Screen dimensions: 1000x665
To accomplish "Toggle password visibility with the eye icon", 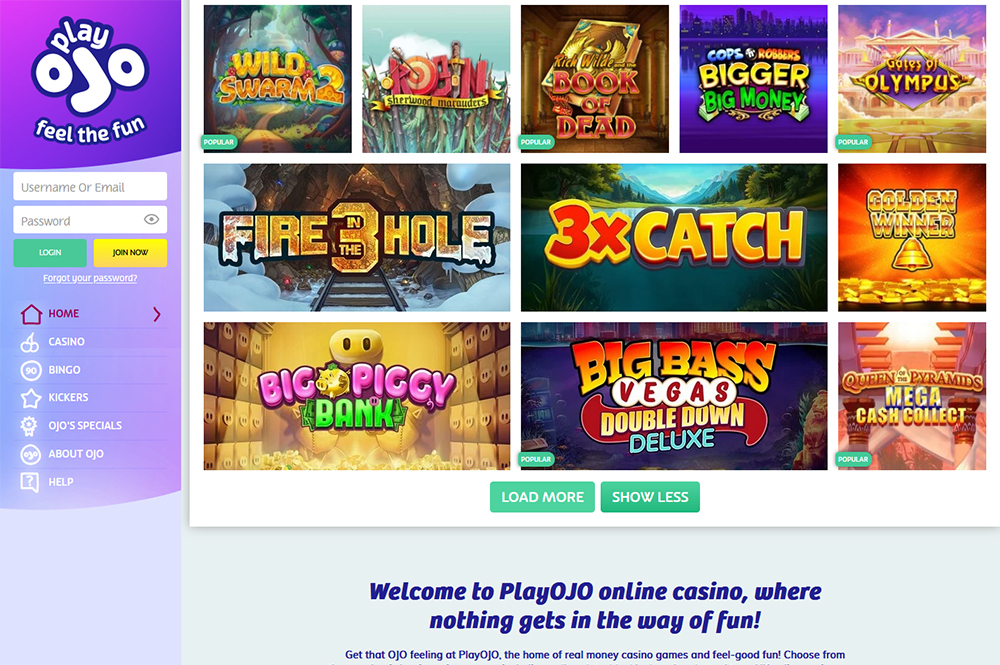I will click(151, 219).
